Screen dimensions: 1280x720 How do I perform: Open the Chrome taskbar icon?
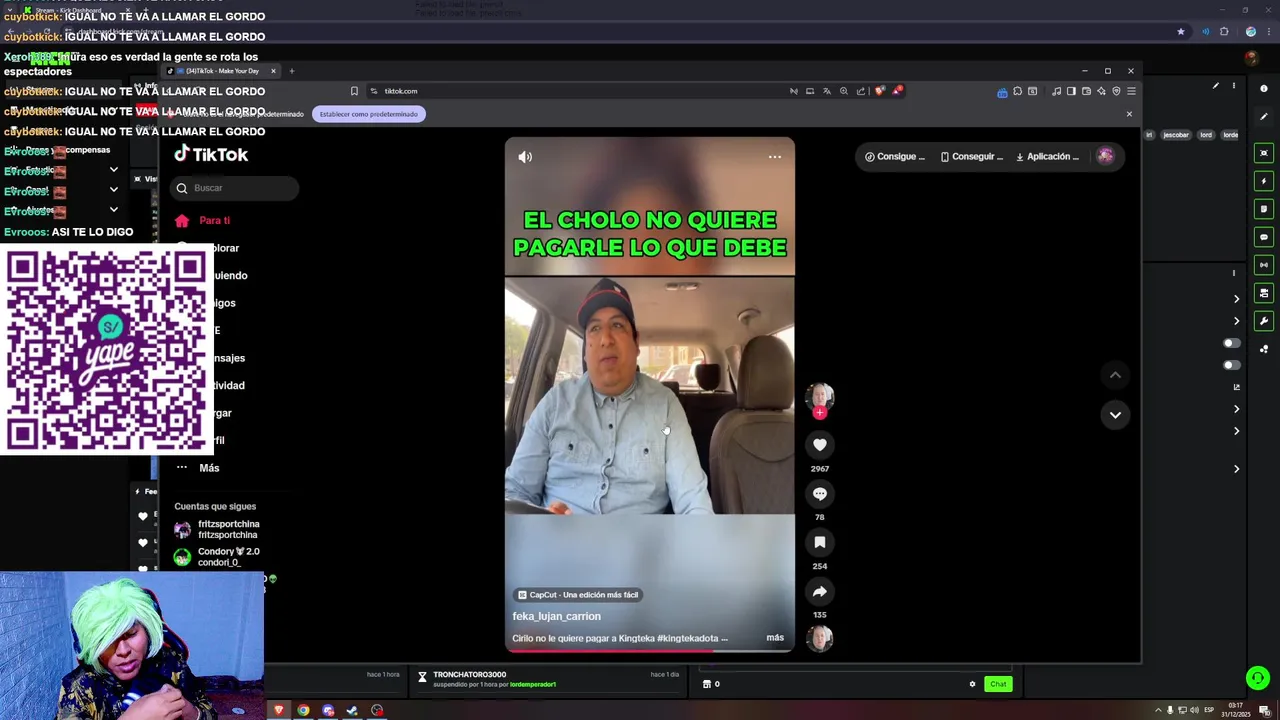coord(303,710)
